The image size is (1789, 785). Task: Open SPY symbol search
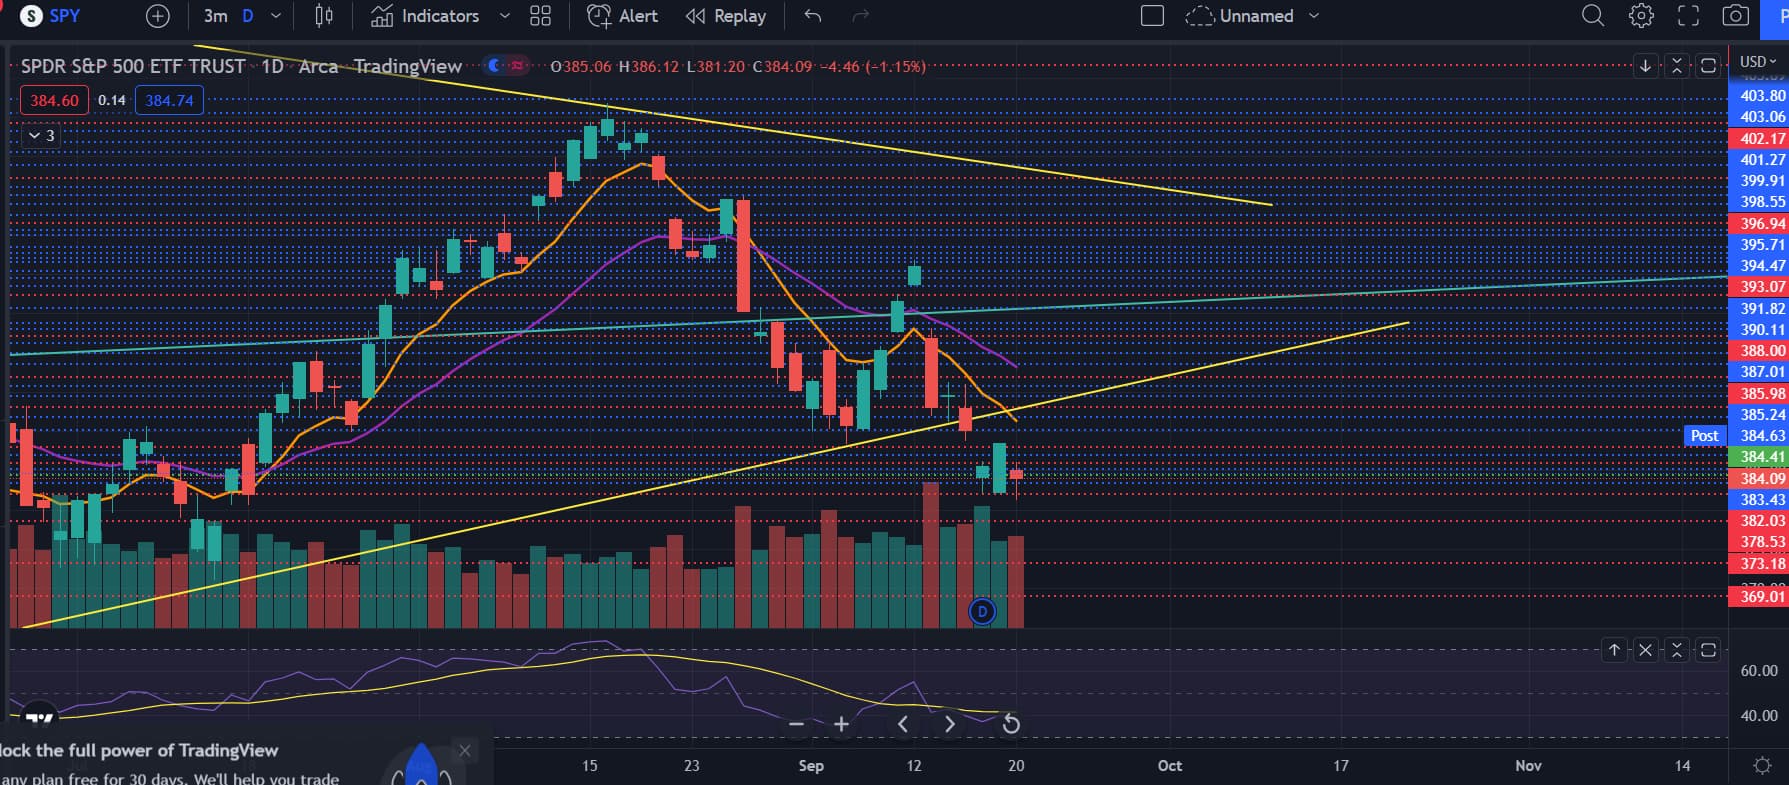pos(50,16)
